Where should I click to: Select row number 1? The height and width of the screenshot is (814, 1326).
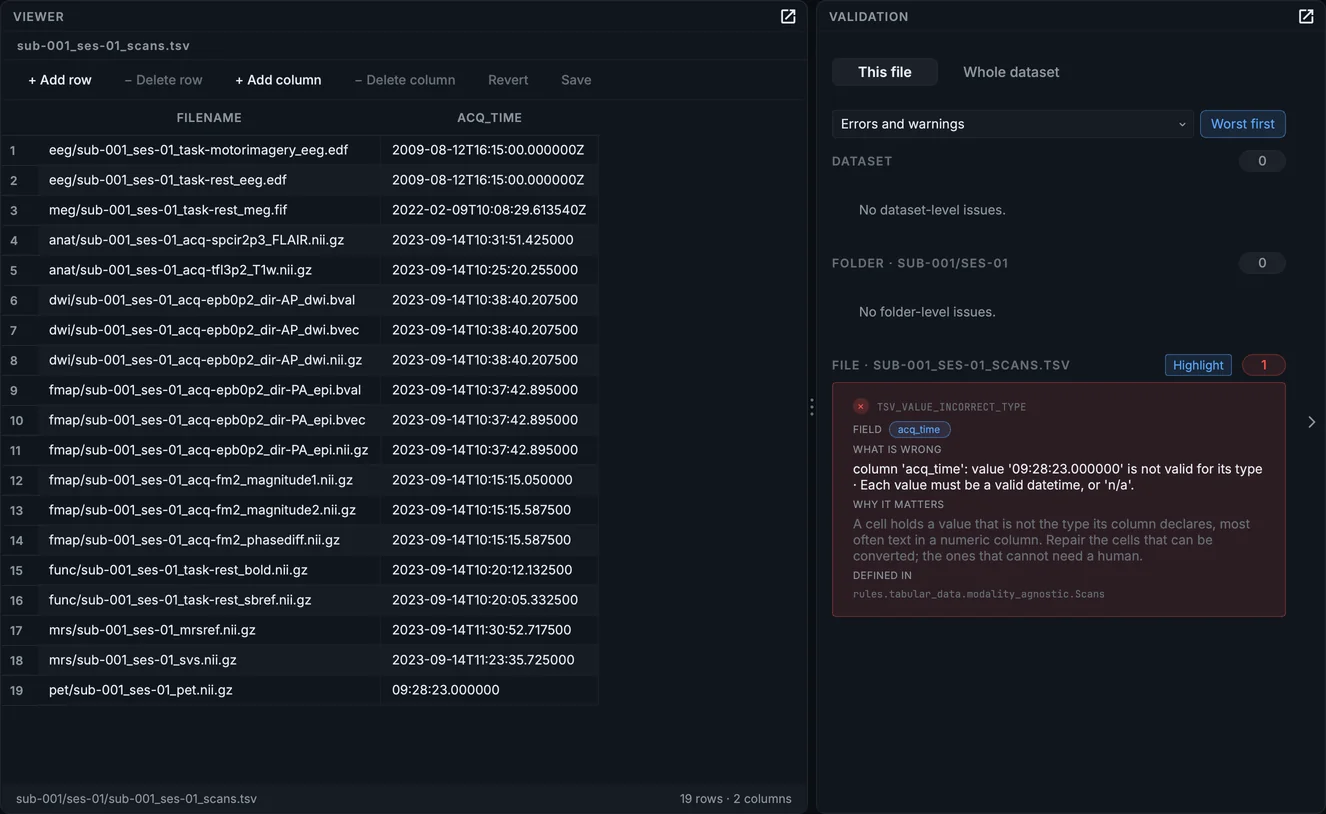click(x=19, y=150)
